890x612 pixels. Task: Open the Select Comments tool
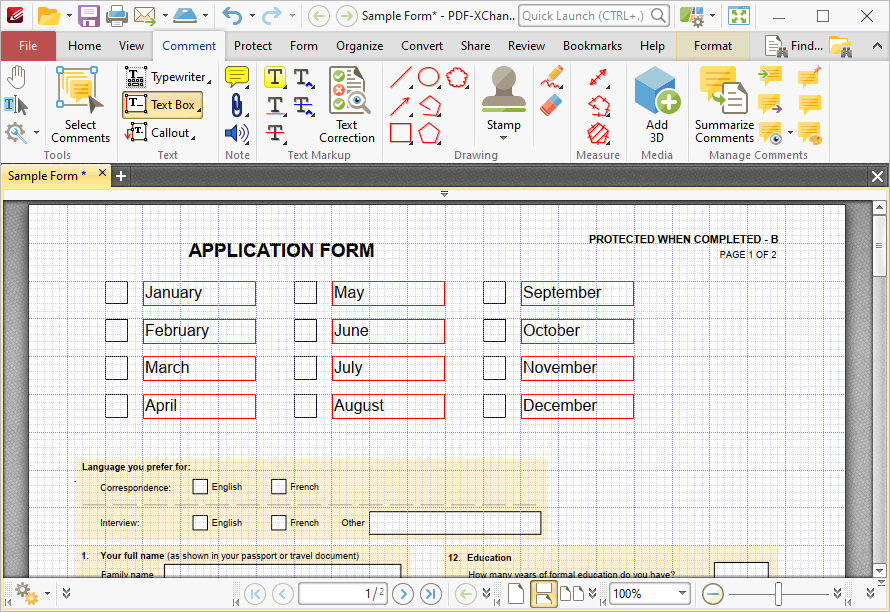[x=80, y=105]
